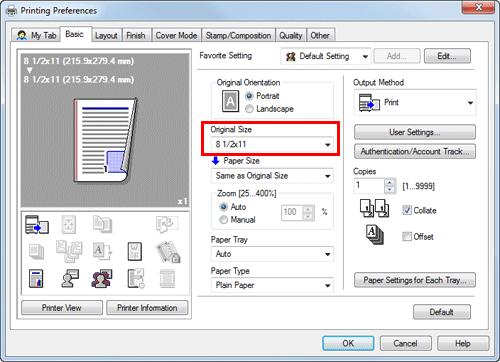This screenshot has height=362, width=500.
Task: Select the Landscape orientation radio button
Action: [x=249, y=109]
